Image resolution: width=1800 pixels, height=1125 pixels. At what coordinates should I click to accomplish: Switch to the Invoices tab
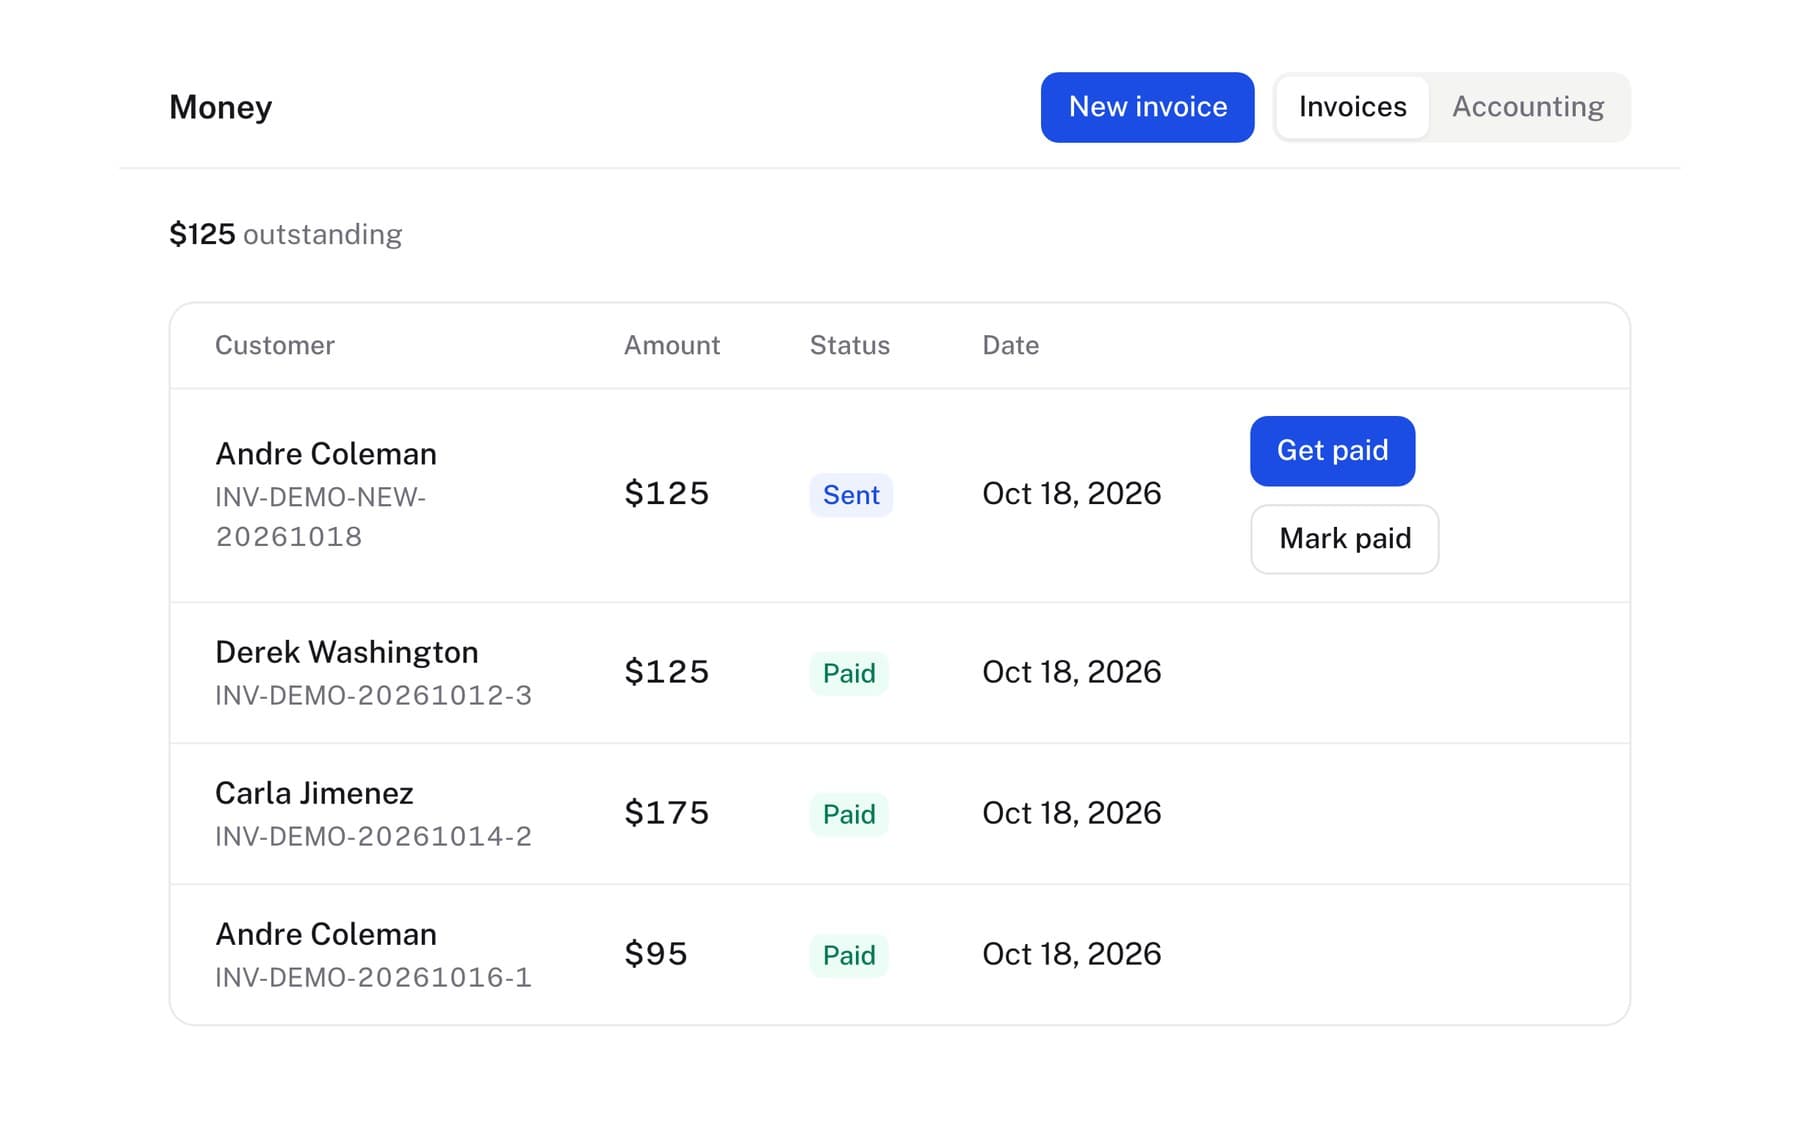(x=1352, y=107)
